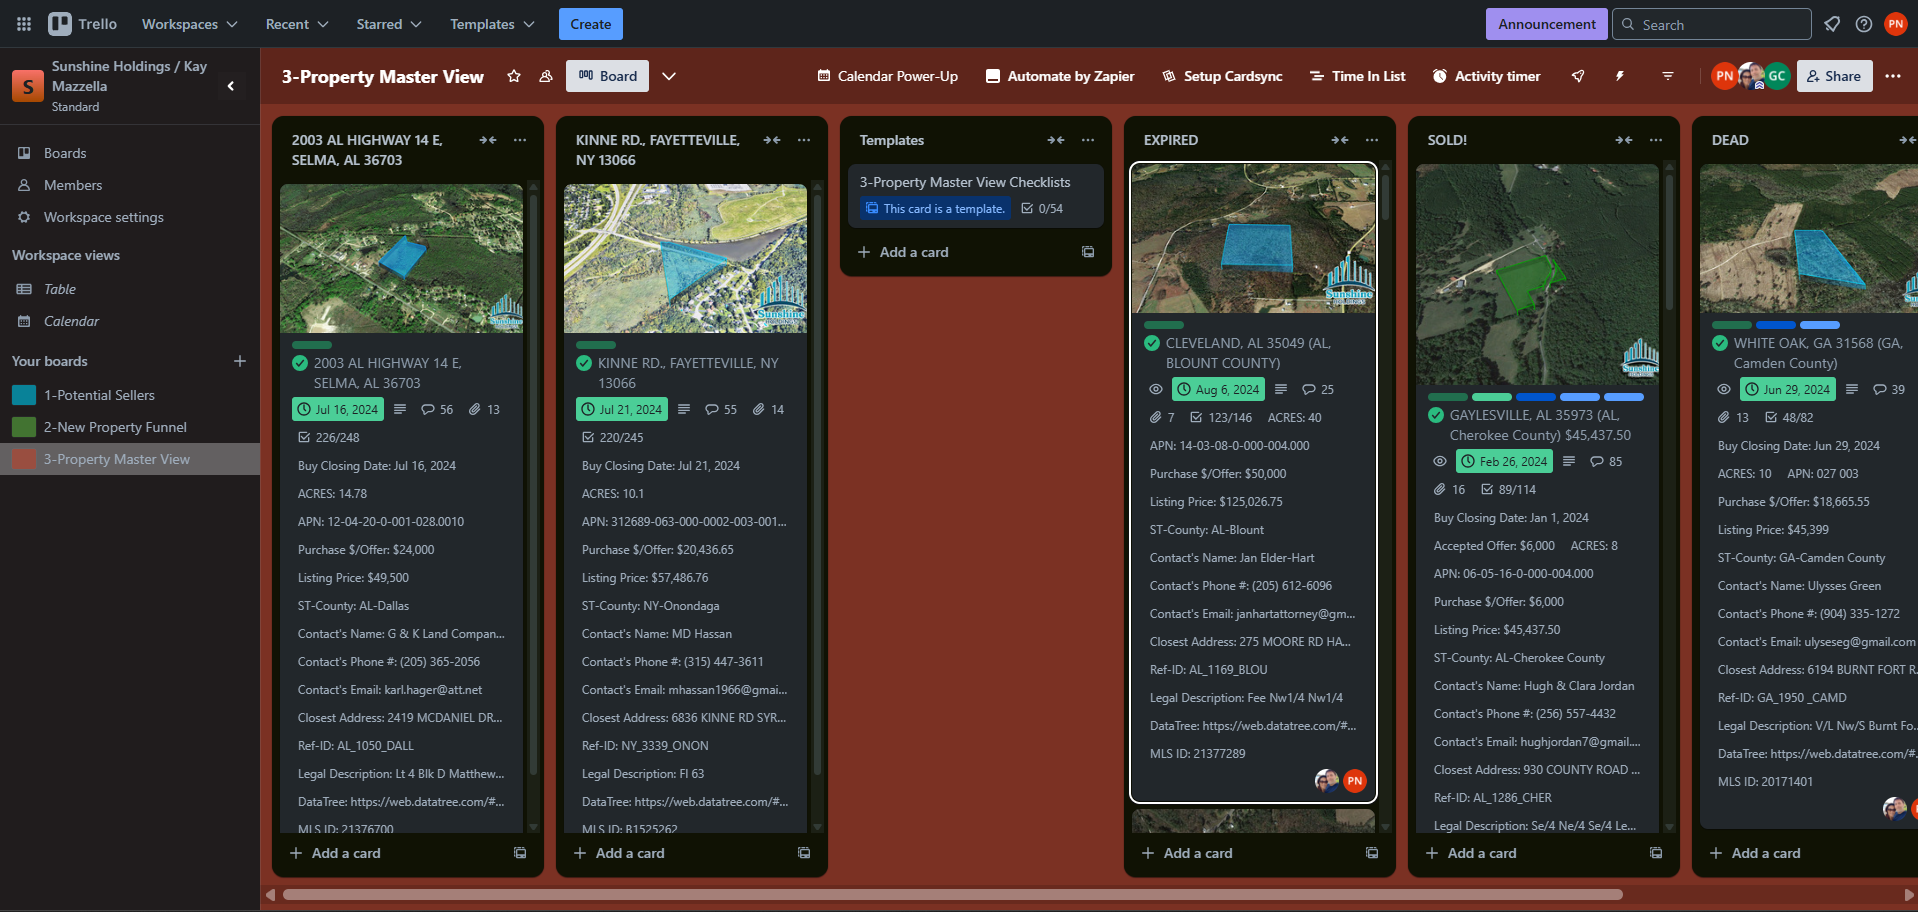Expand the Workspaces dropdown
Viewport: 1918px width, 912px height.
tap(189, 24)
